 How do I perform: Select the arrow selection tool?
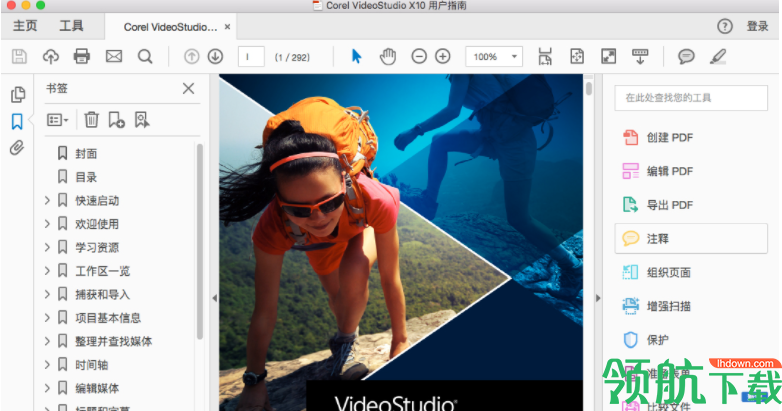[356, 56]
